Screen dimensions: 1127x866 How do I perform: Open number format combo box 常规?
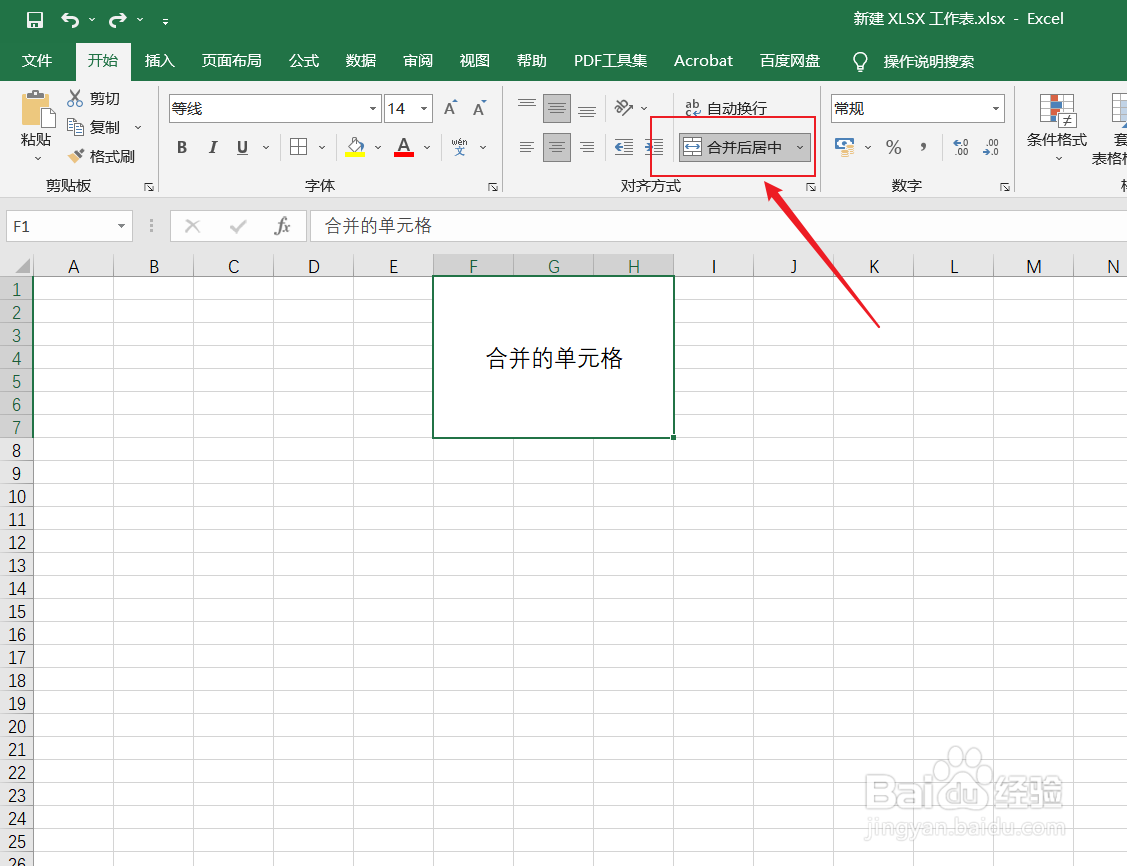tap(917, 109)
